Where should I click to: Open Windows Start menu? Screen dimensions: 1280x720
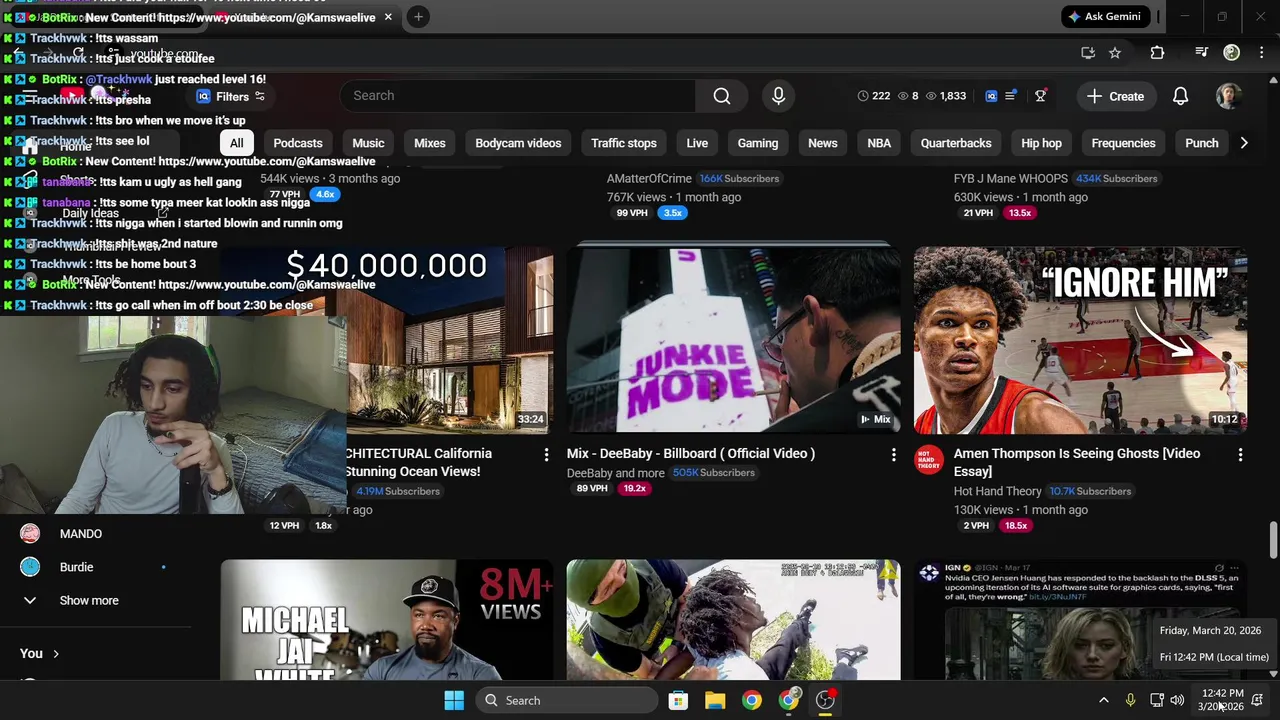tap(454, 700)
